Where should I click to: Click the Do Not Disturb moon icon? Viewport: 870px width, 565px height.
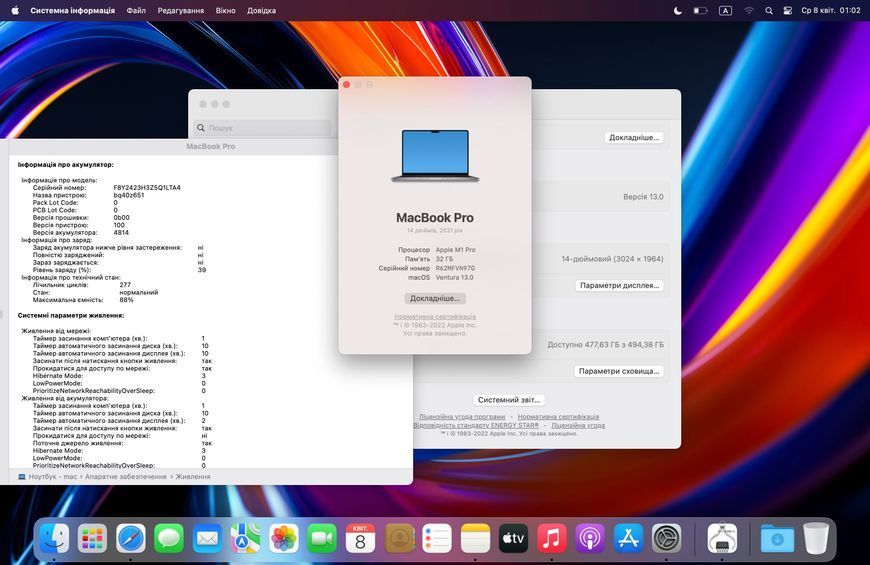point(677,11)
